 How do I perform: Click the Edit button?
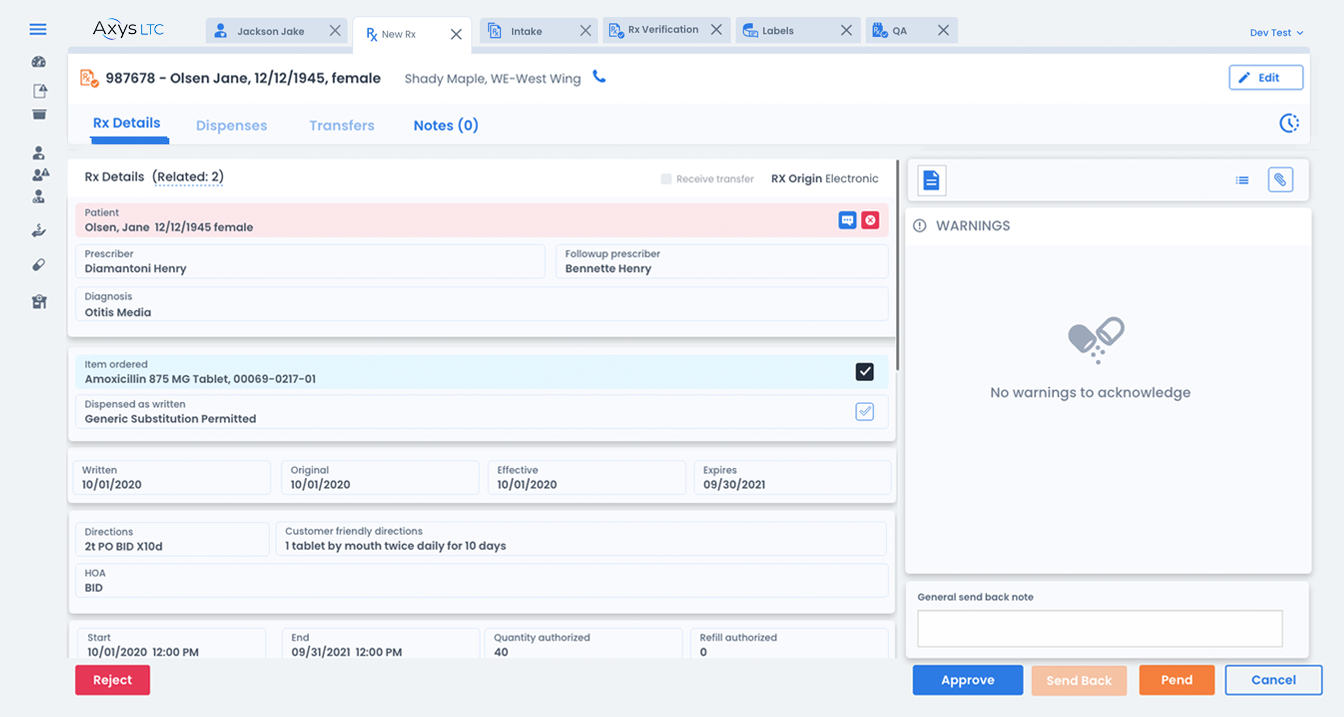click(x=1266, y=78)
